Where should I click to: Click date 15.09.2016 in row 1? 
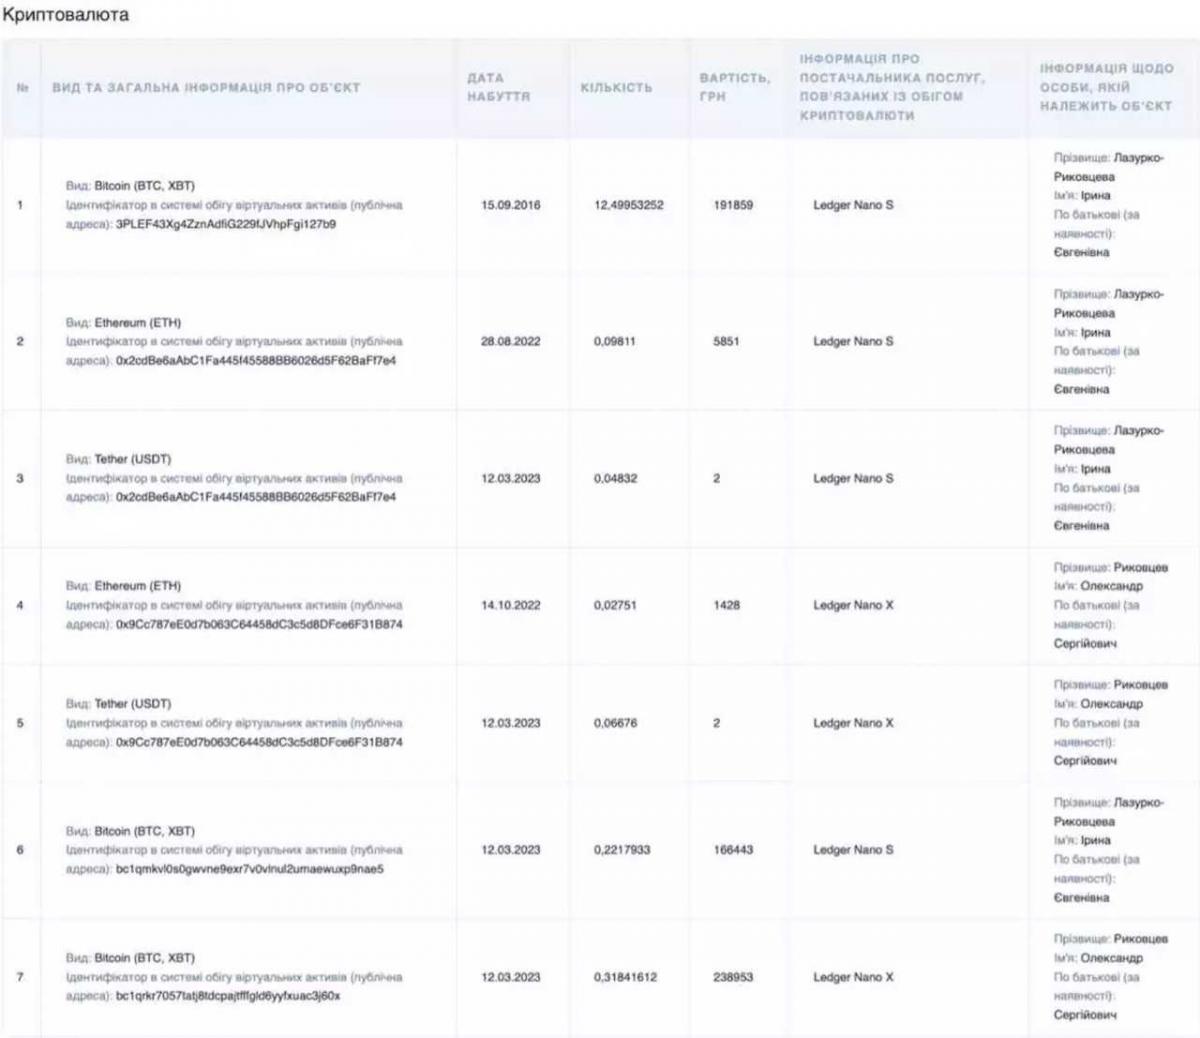tap(511, 205)
